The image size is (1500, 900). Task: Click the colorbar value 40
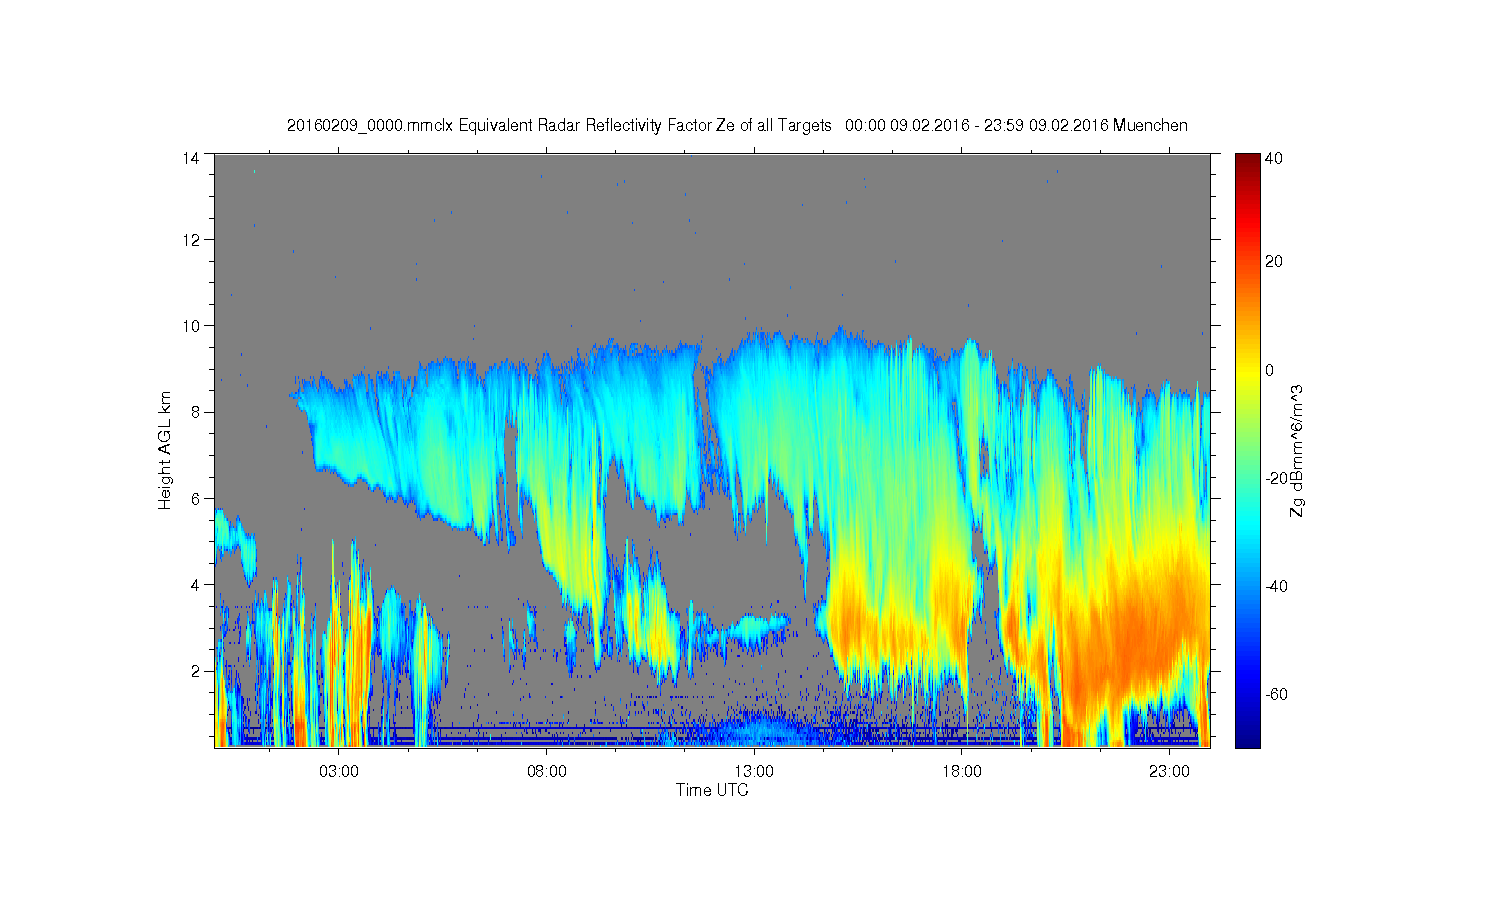coord(1274,159)
